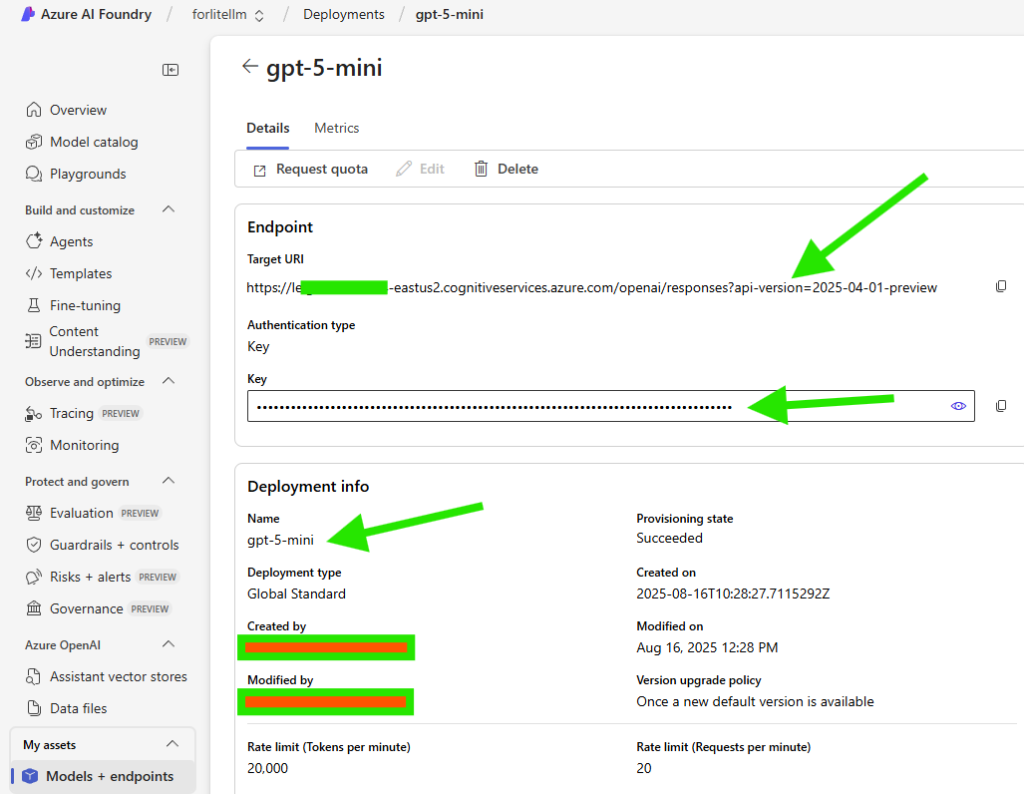Switch to the Metrics tab
The width and height of the screenshot is (1024, 794).
pos(336,128)
